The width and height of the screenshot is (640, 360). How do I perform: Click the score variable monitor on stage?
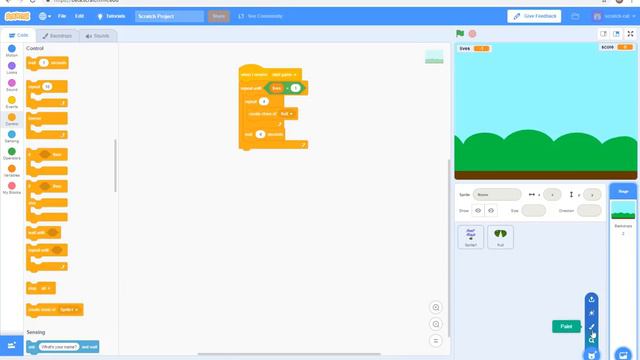click(x=617, y=47)
